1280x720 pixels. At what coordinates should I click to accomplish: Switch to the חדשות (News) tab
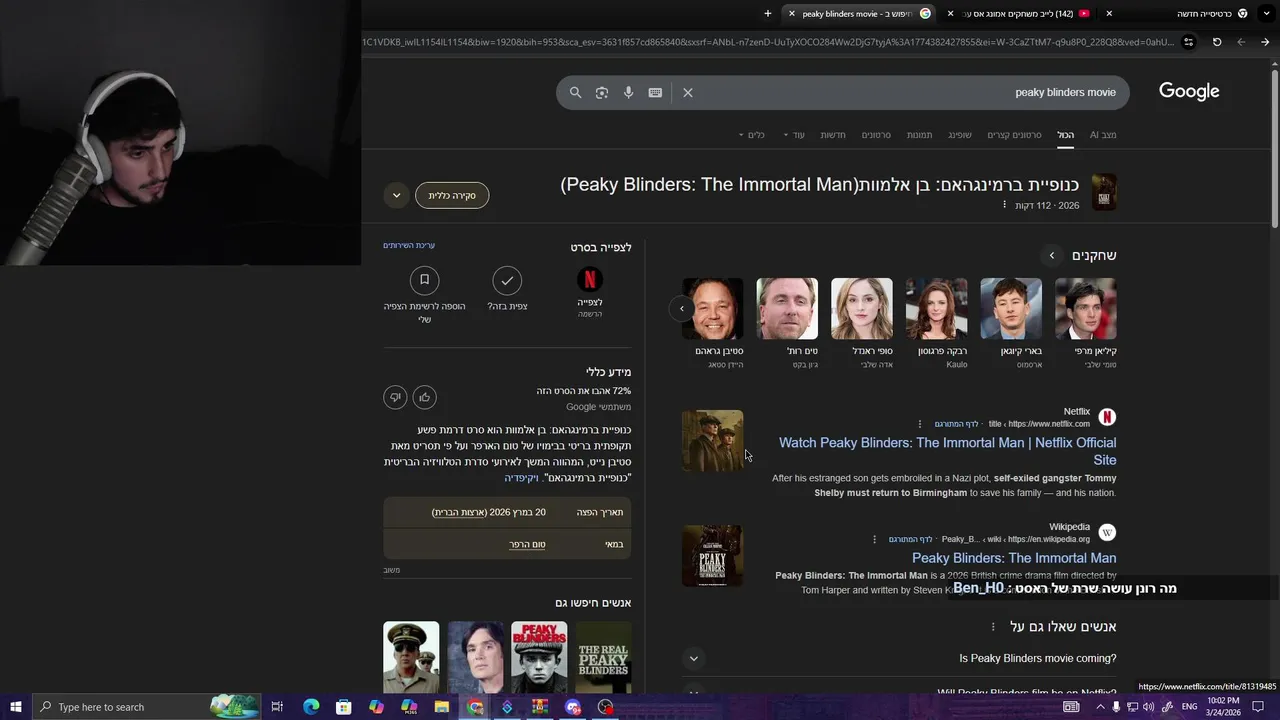(833, 135)
